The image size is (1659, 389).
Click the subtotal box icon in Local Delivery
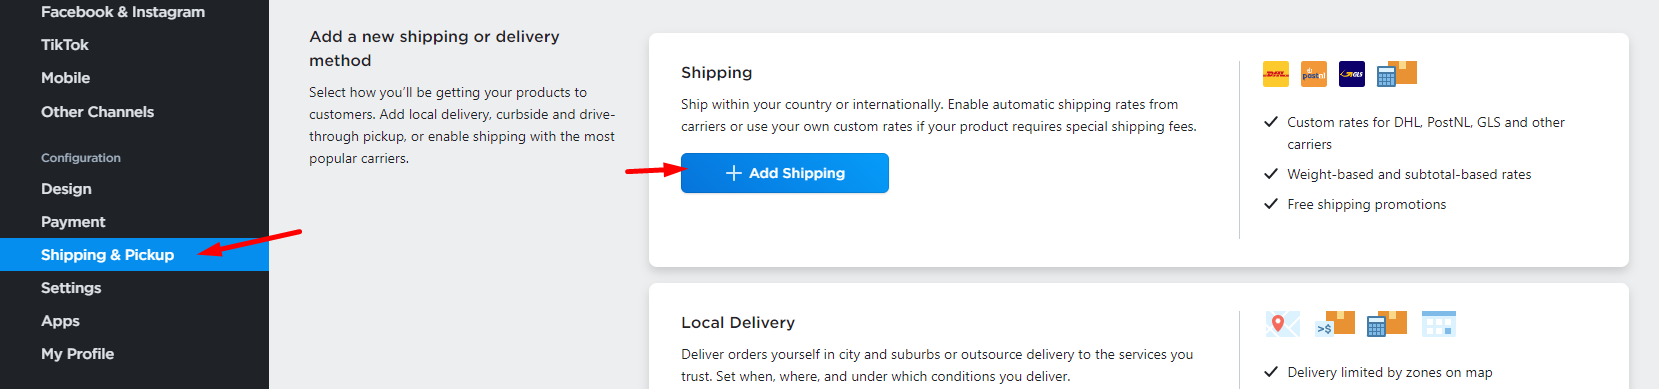click(1335, 324)
